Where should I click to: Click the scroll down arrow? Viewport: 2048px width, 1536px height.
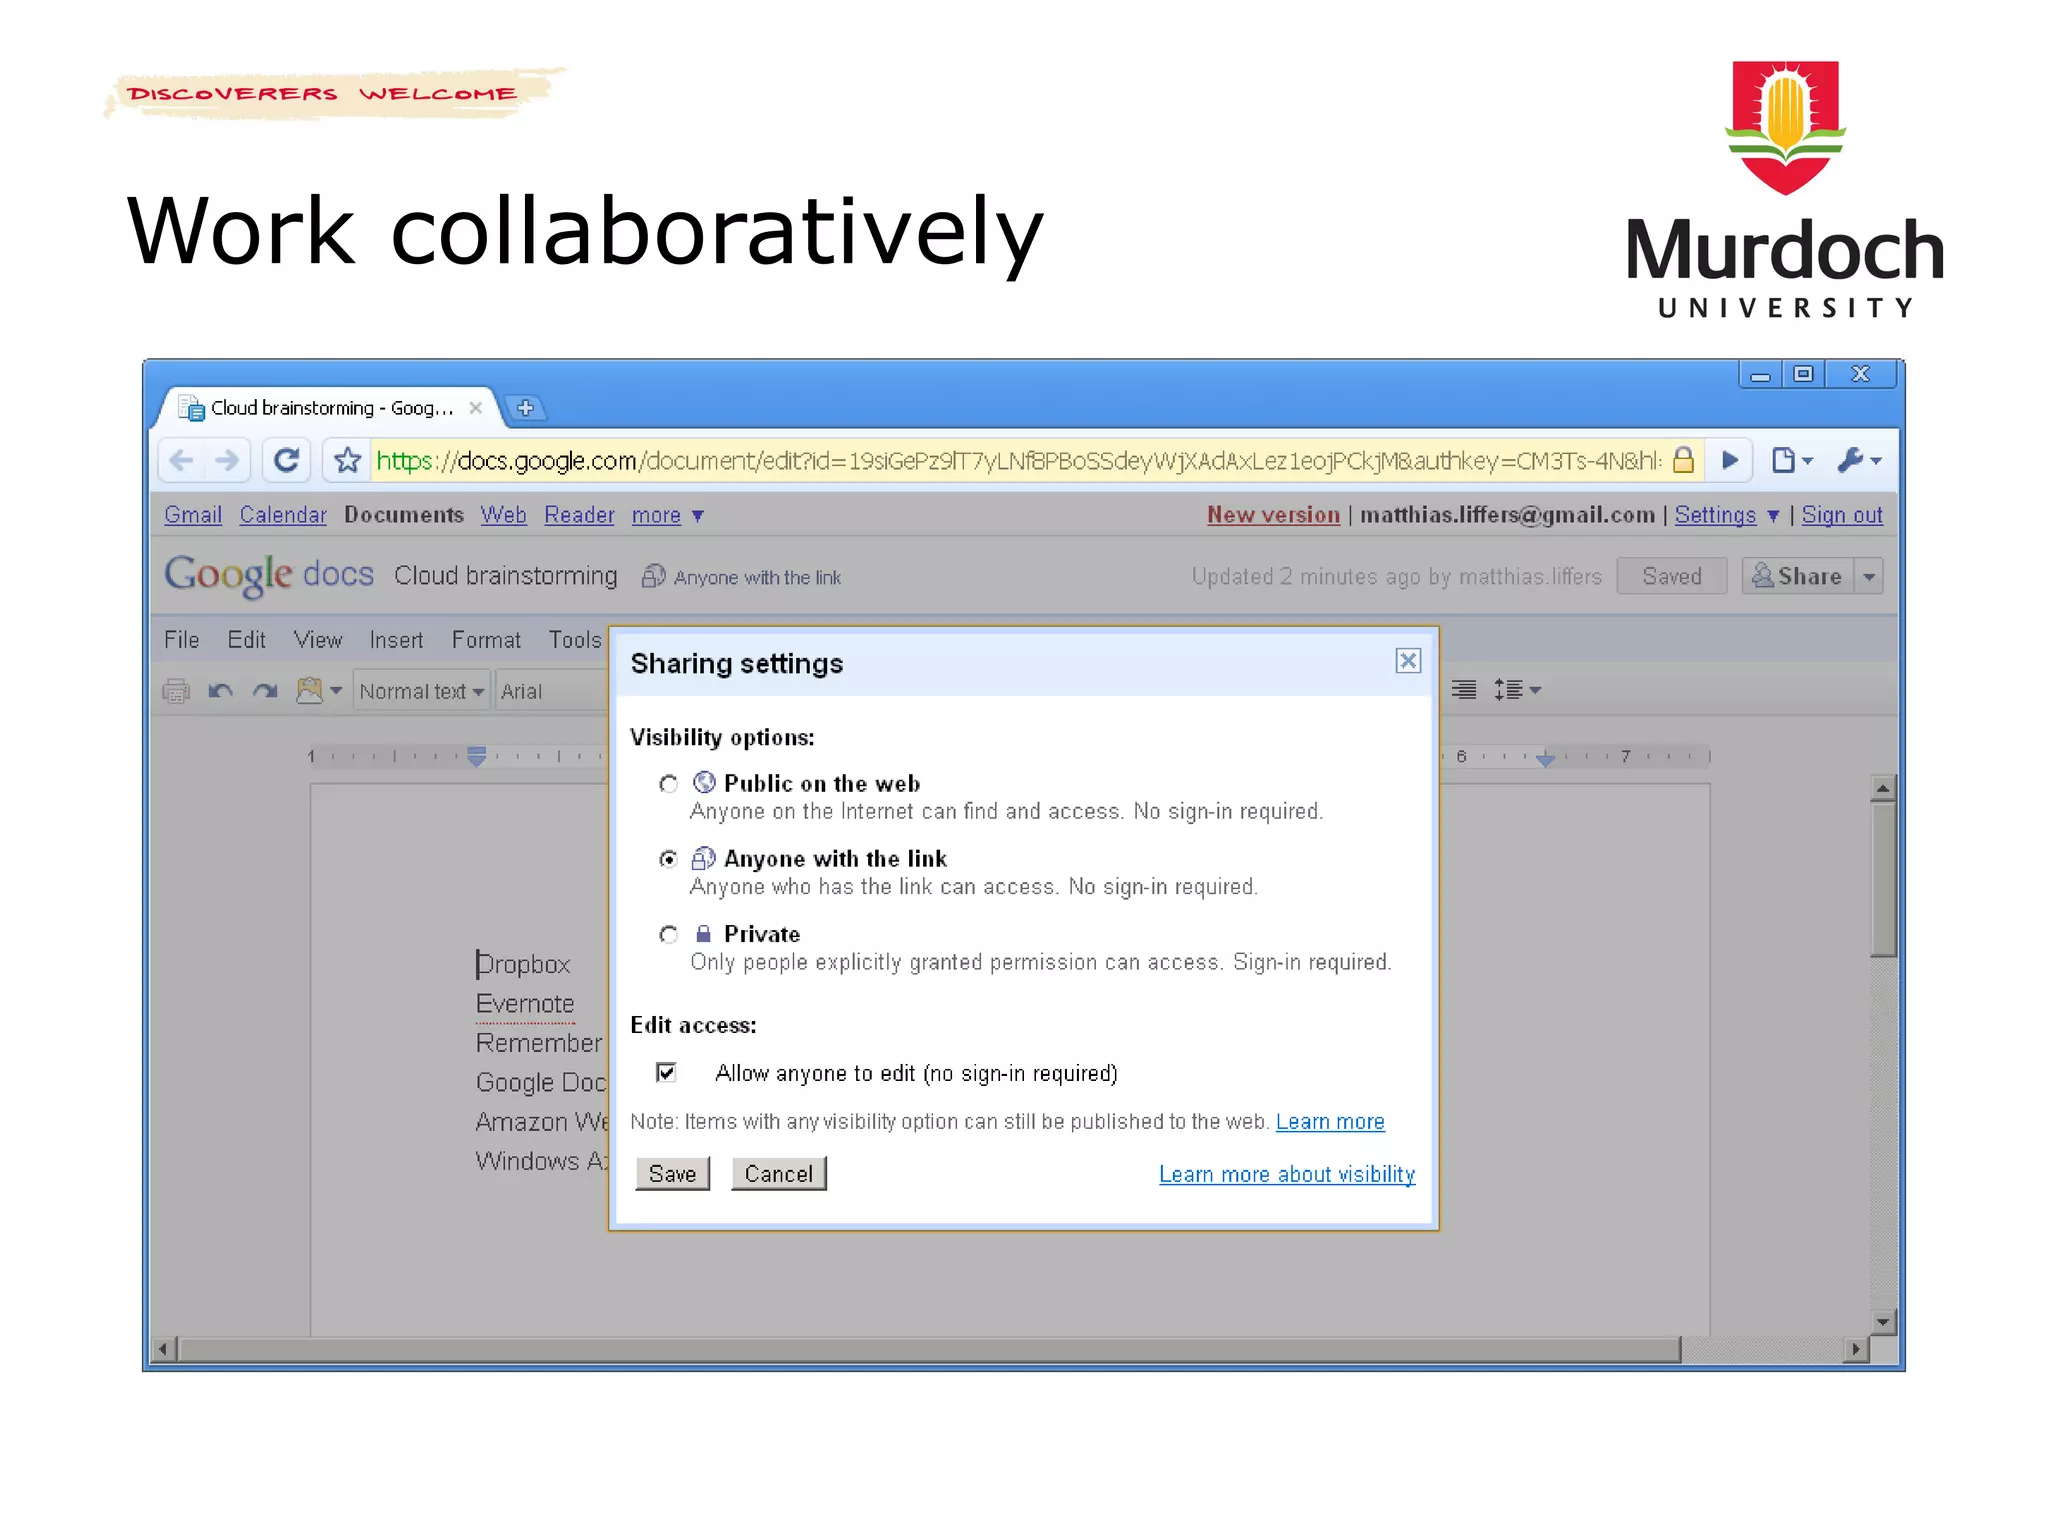coord(1883,1322)
